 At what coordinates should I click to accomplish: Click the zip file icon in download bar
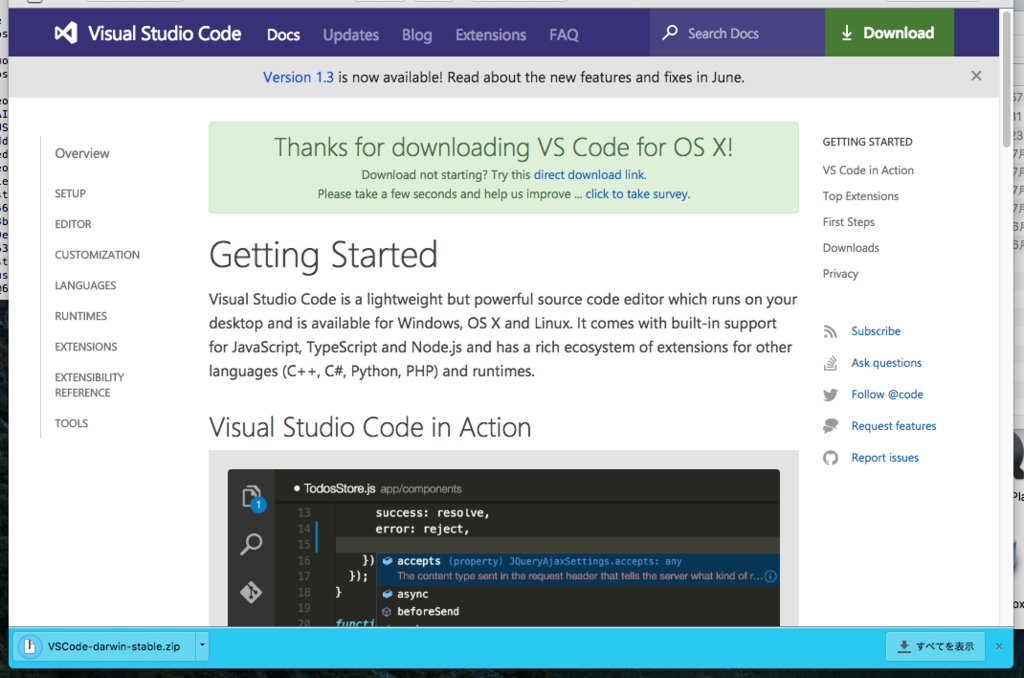[x=29, y=647]
